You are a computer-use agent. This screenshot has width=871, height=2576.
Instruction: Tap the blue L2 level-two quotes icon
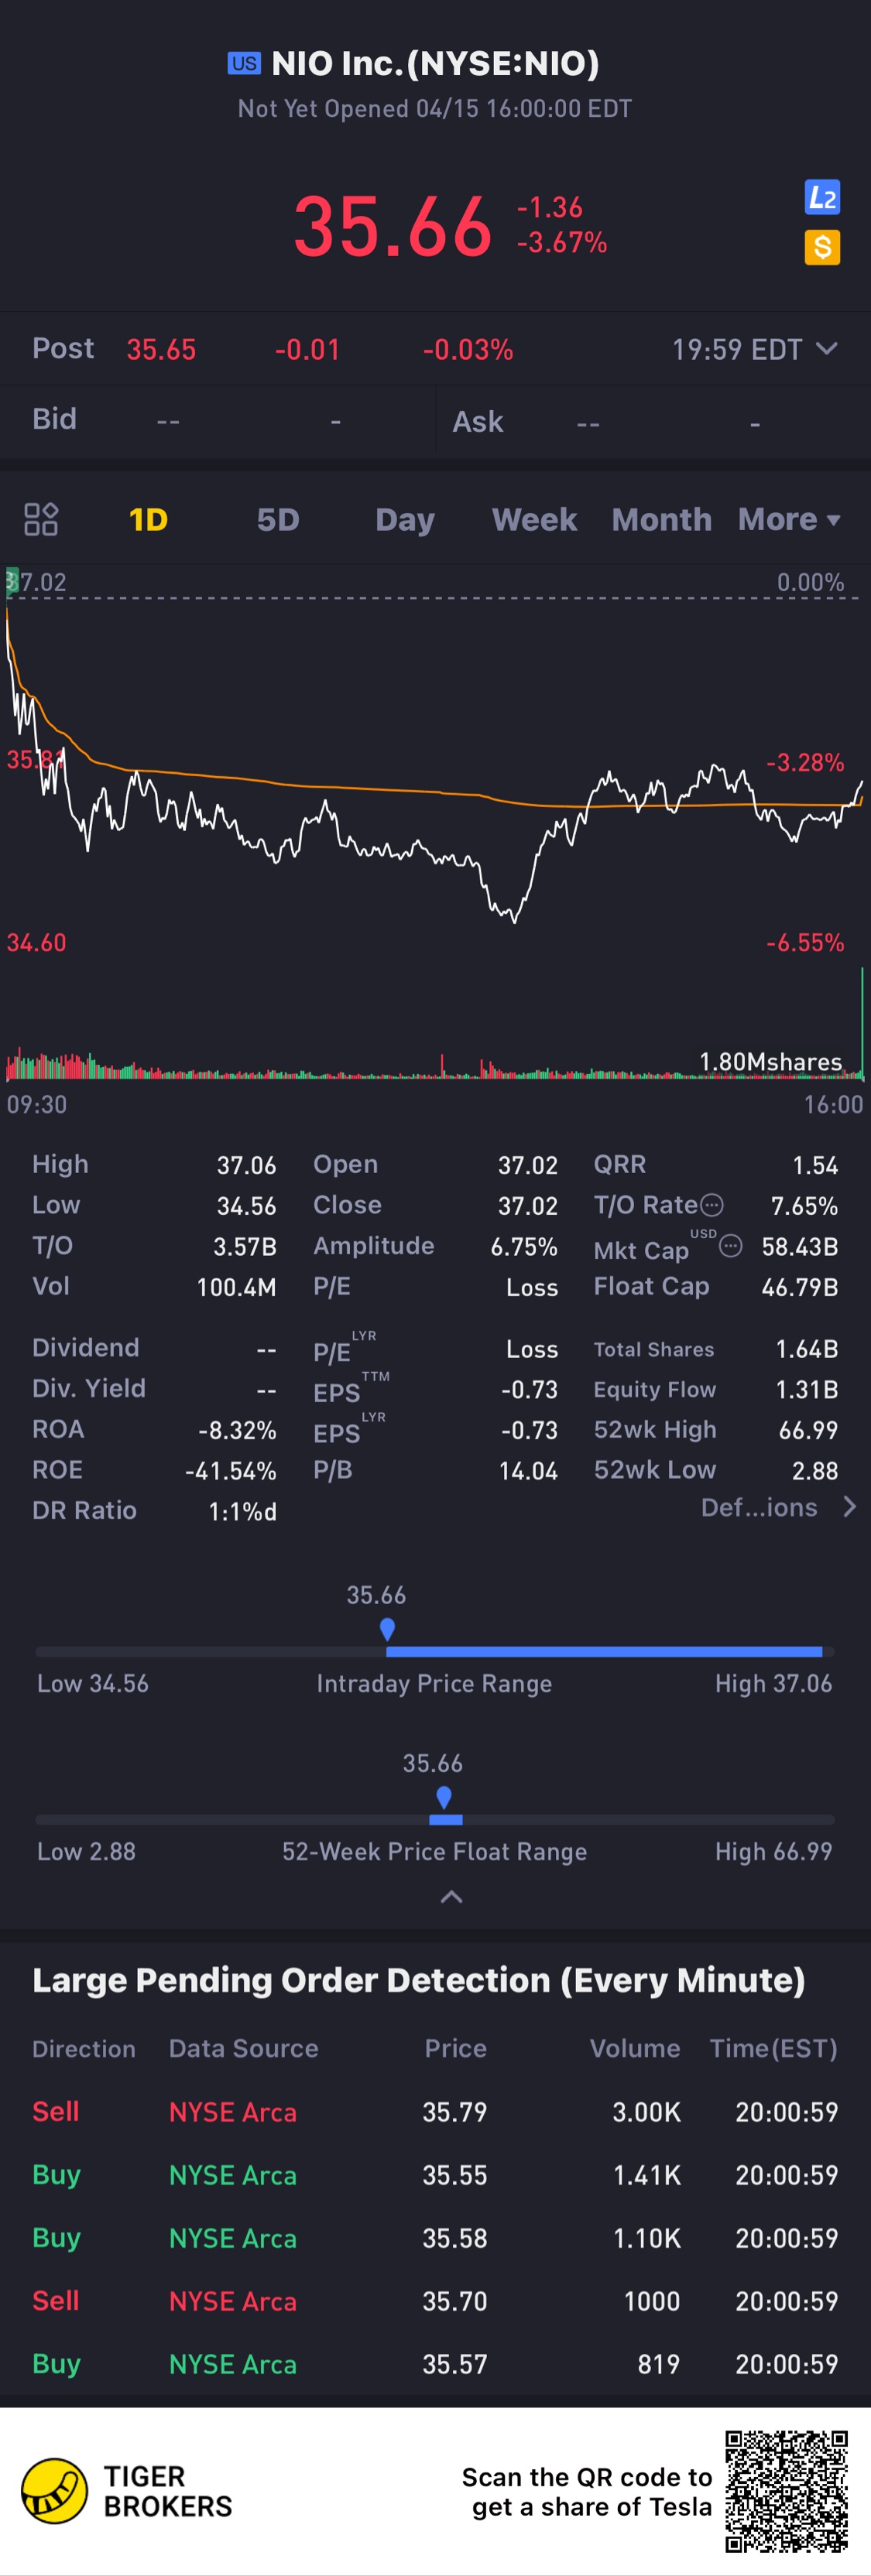pos(822,198)
